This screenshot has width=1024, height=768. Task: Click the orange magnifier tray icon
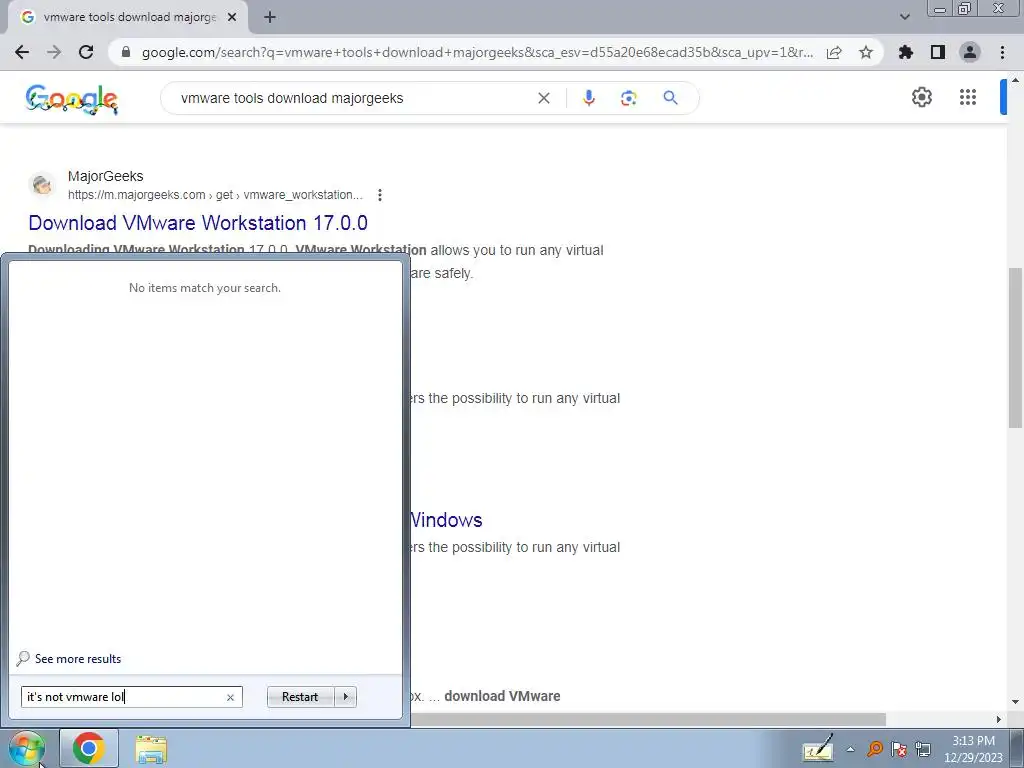pyautogui.click(x=874, y=749)
